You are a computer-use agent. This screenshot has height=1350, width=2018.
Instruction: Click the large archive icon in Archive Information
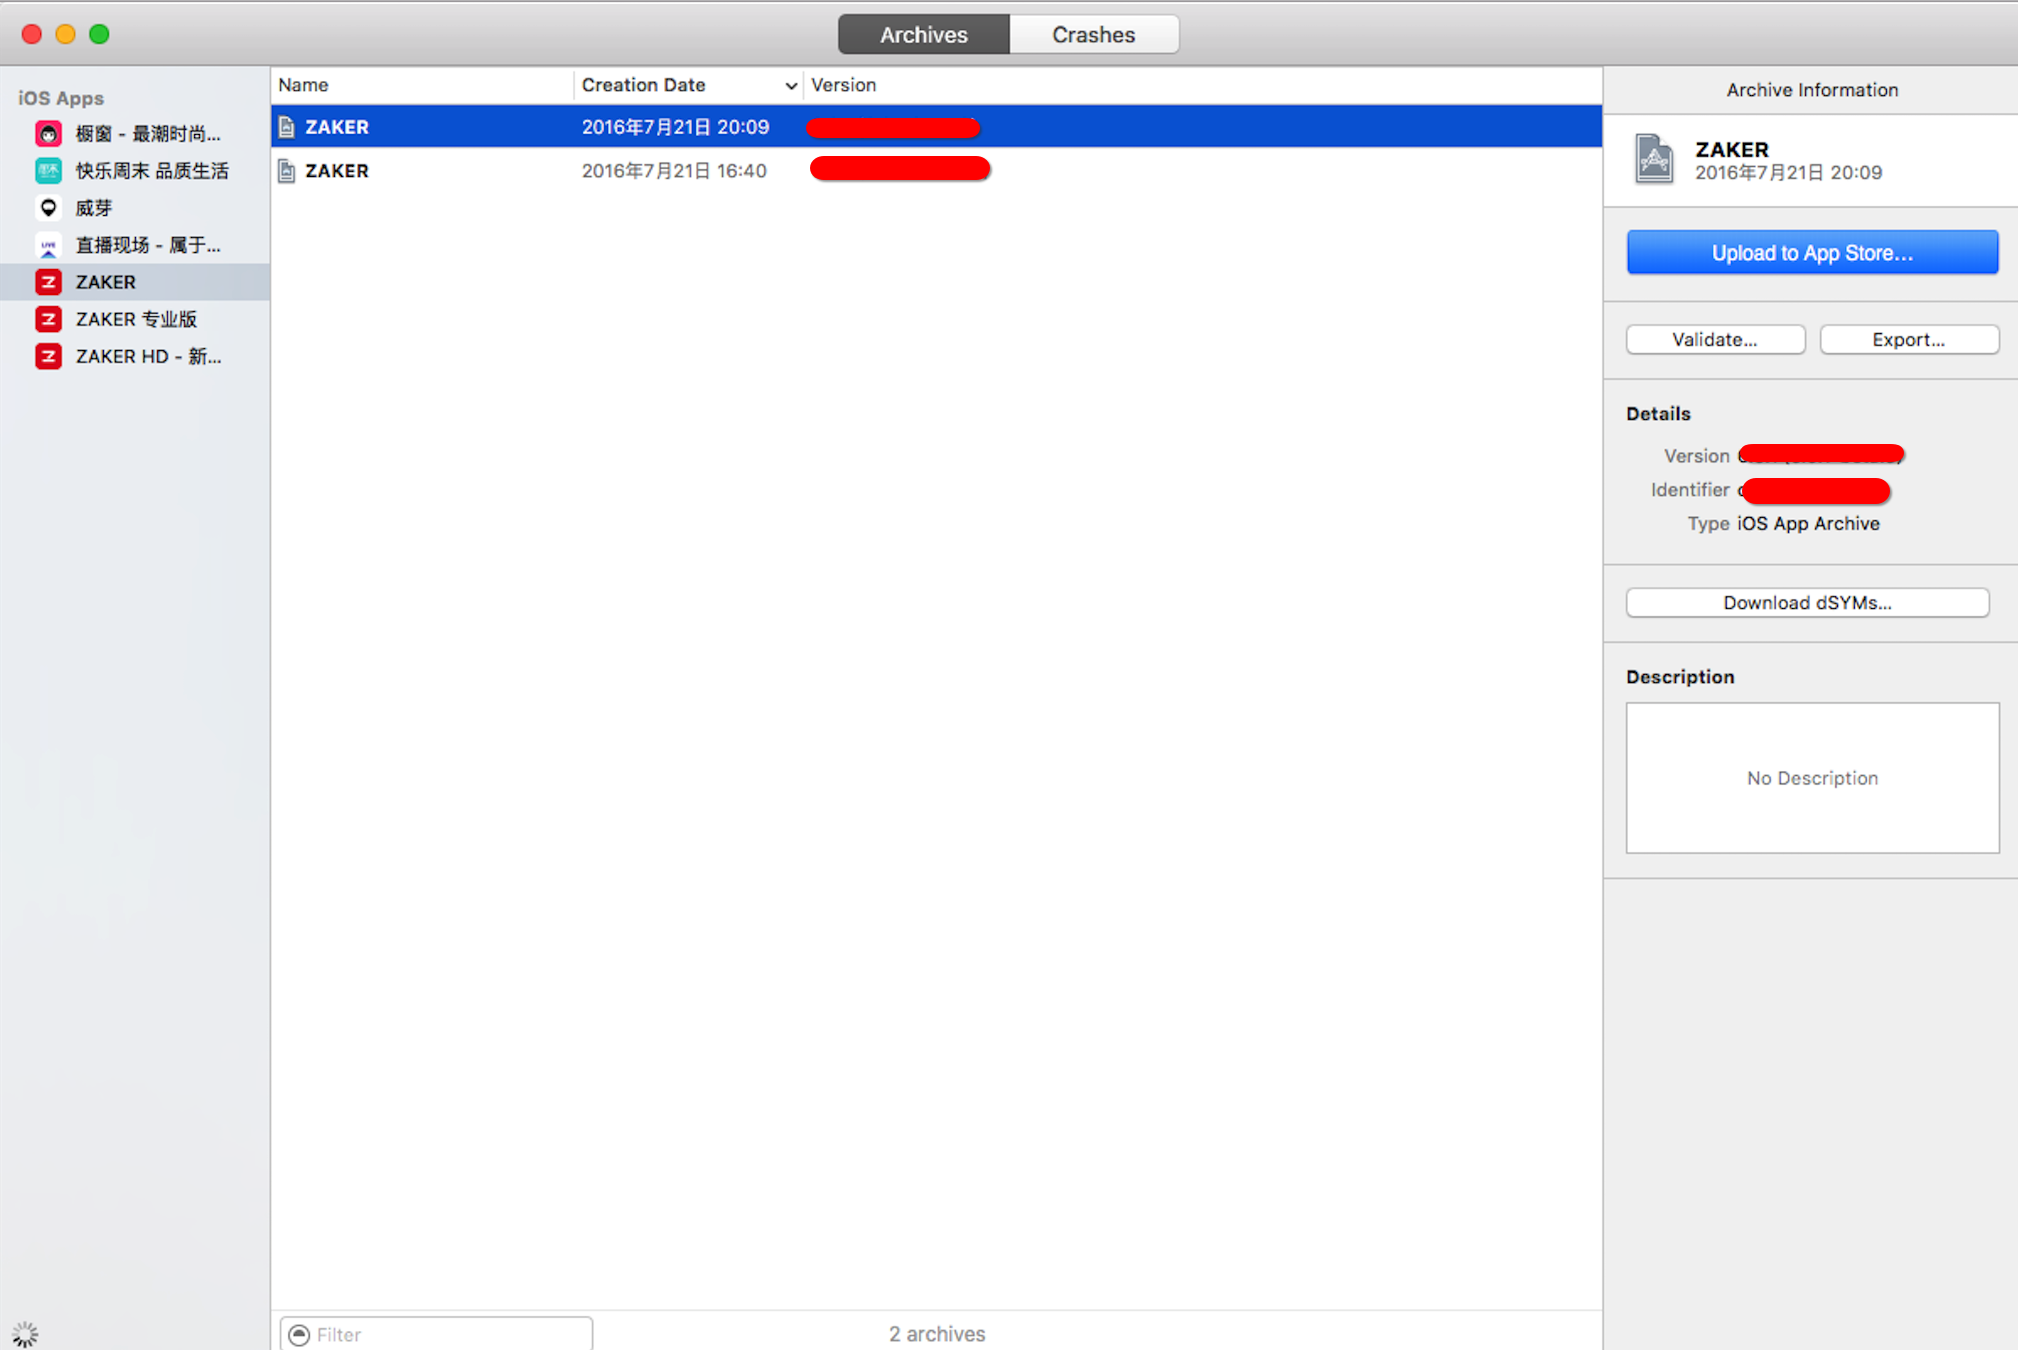[1654, 159]
